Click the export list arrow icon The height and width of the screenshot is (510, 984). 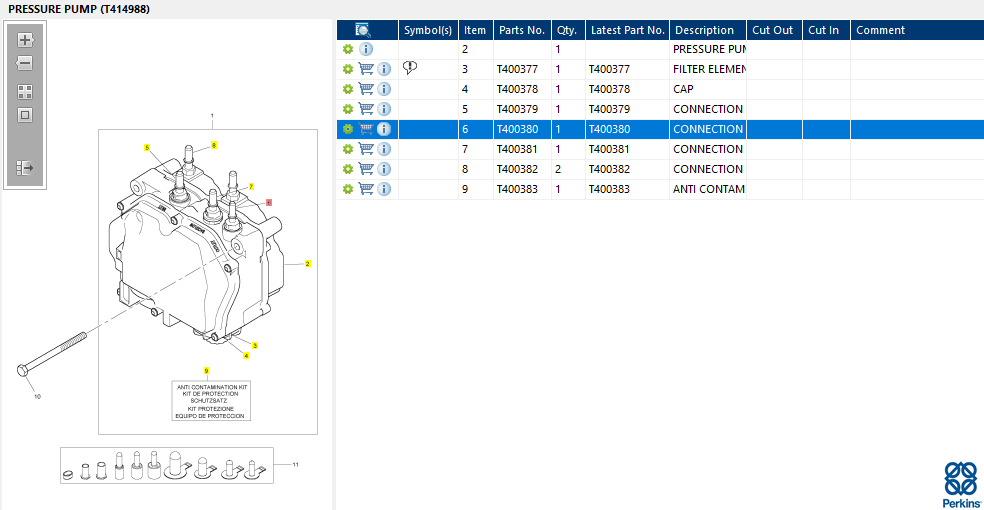(24, 168)
